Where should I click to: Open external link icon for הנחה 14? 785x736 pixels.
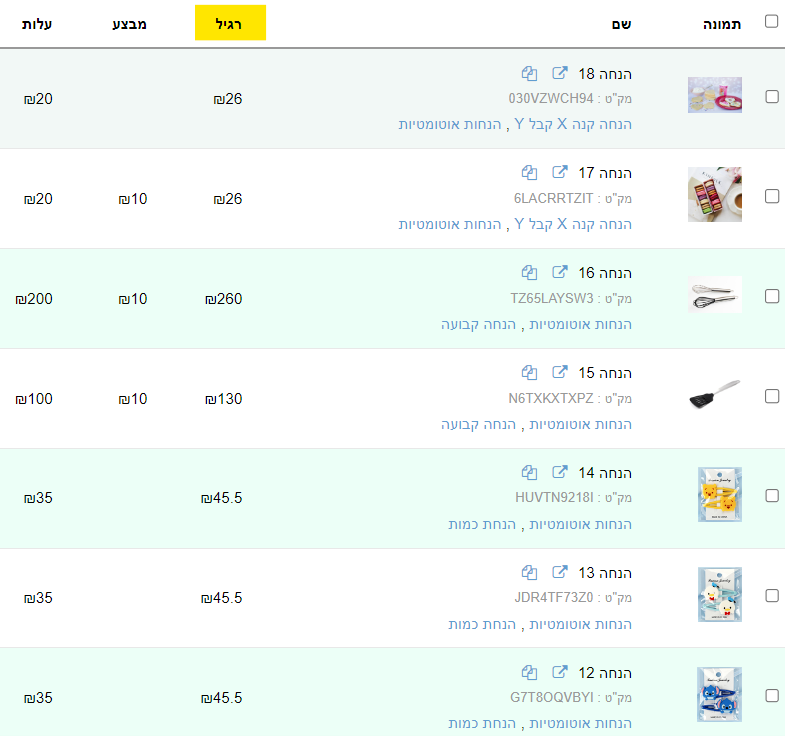coord(561,473)
